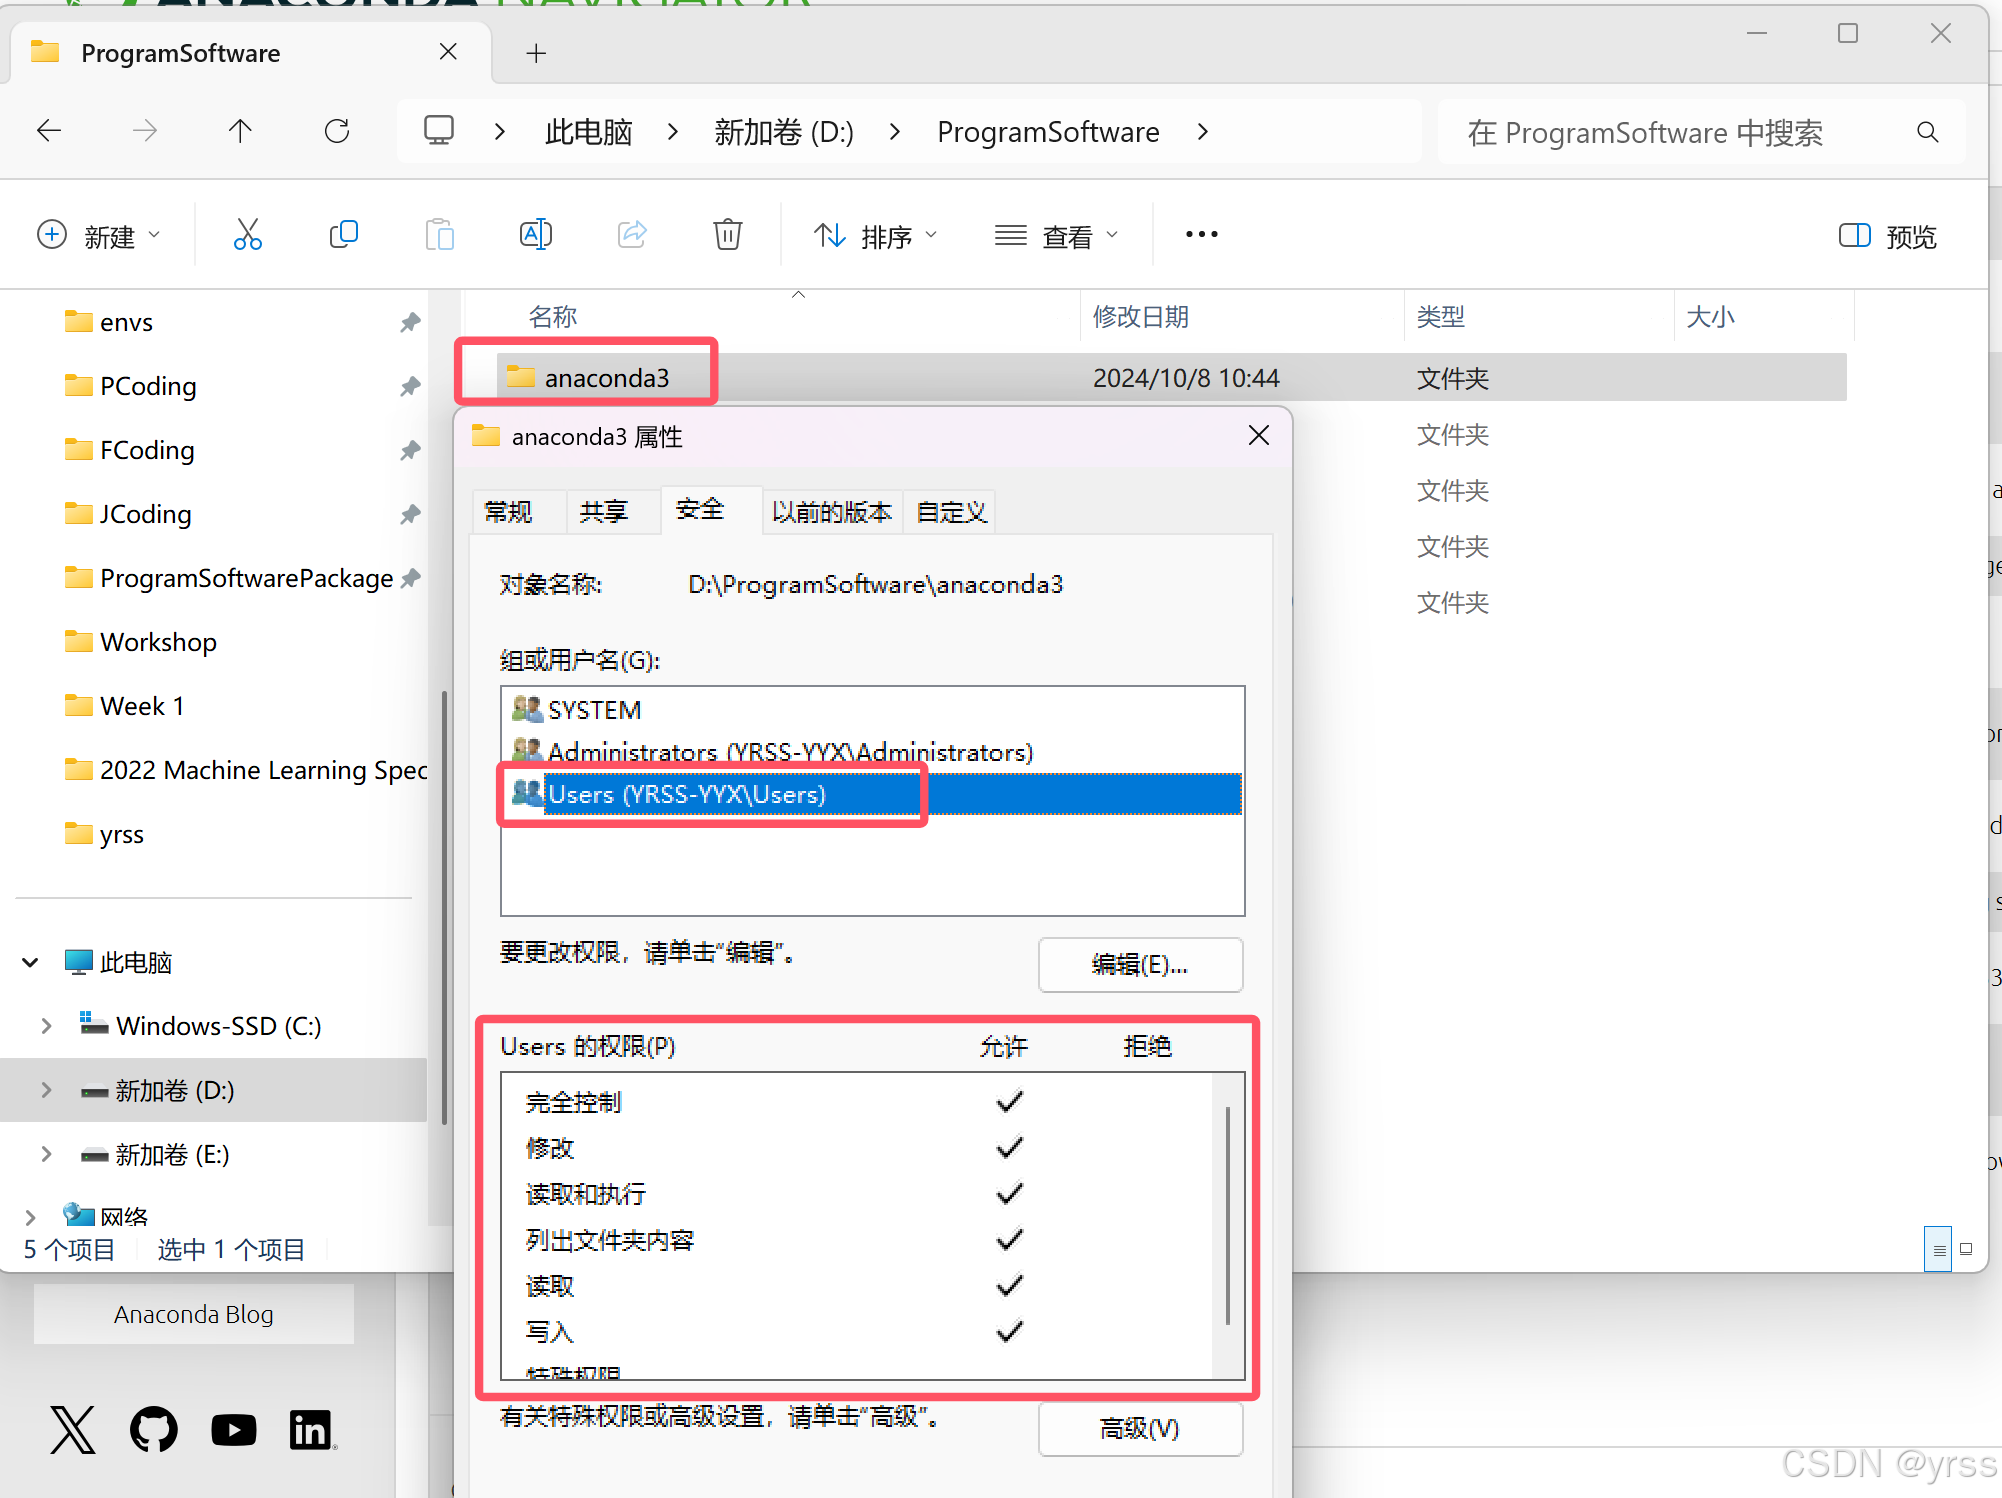Click the Edit (编辑) permissions button
This screenshot has height=1498, width=2002.
tap(1140, 965)
